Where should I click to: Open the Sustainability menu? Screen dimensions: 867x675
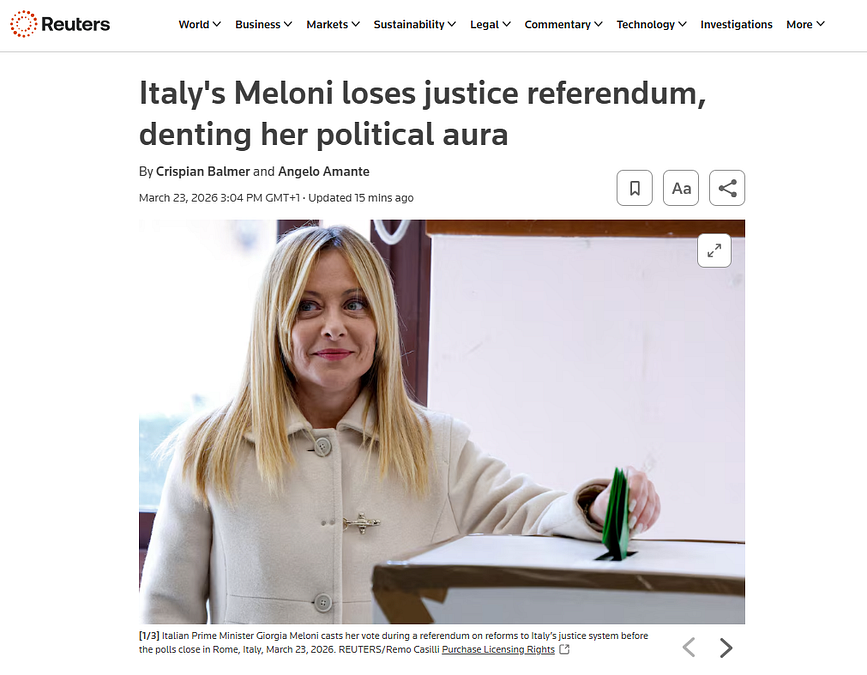coord(415,24)
